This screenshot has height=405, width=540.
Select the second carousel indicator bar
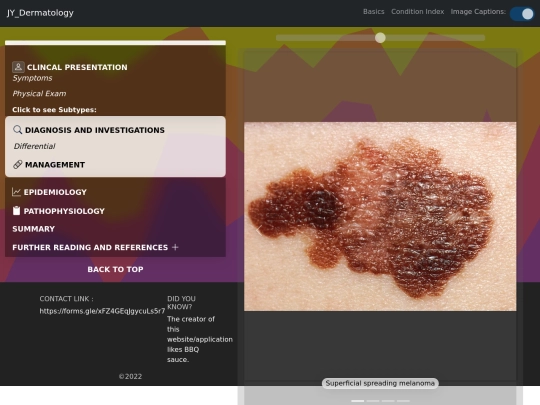click(373, 401)
